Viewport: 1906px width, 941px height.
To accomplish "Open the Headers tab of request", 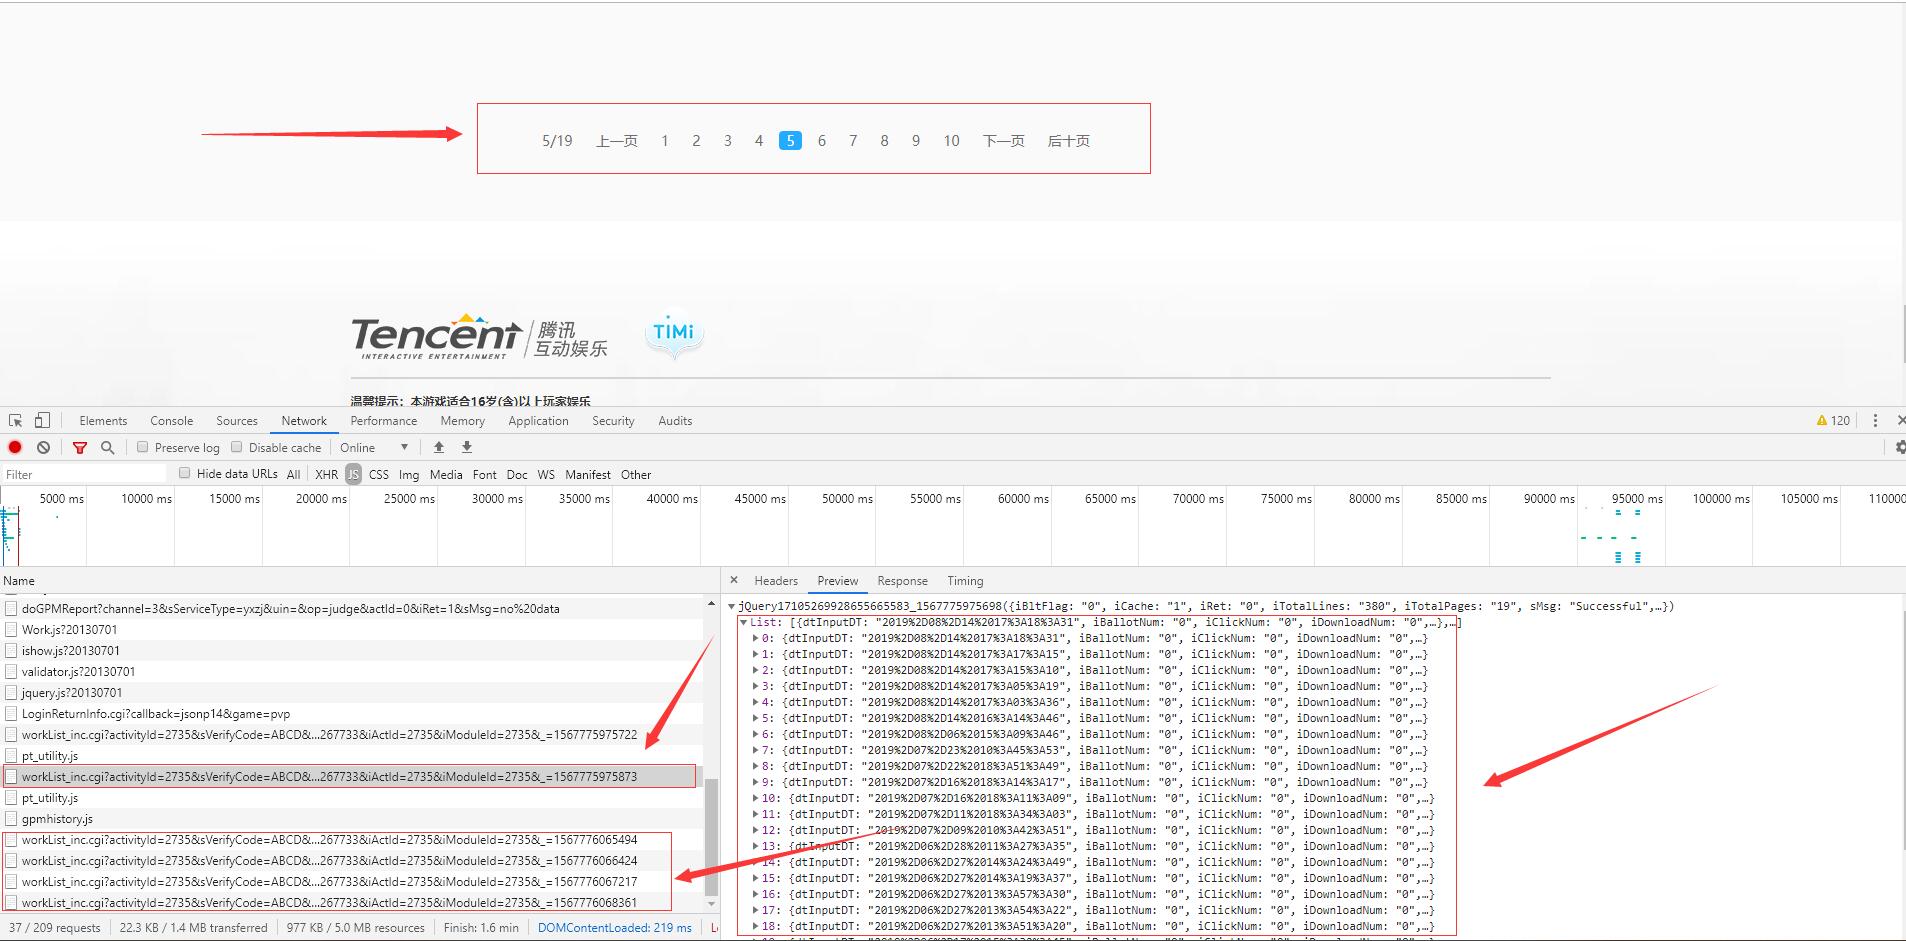I will (x=775, y=581).
